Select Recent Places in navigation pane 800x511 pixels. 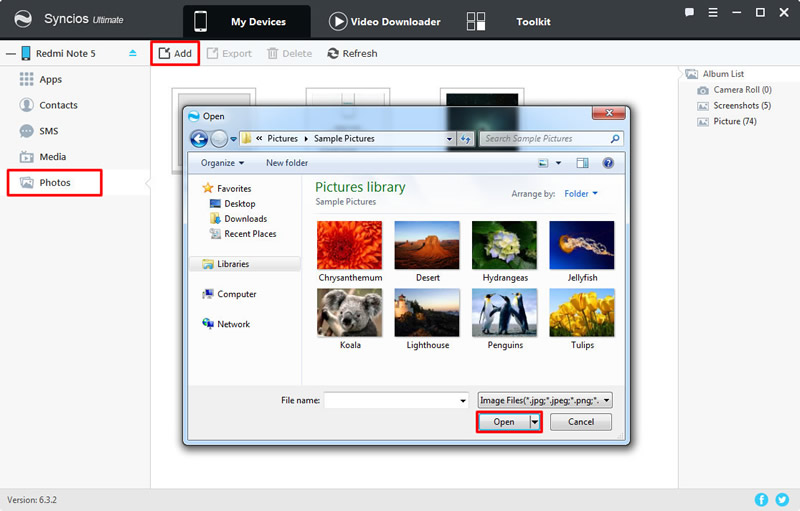click(x=243, y=234)
